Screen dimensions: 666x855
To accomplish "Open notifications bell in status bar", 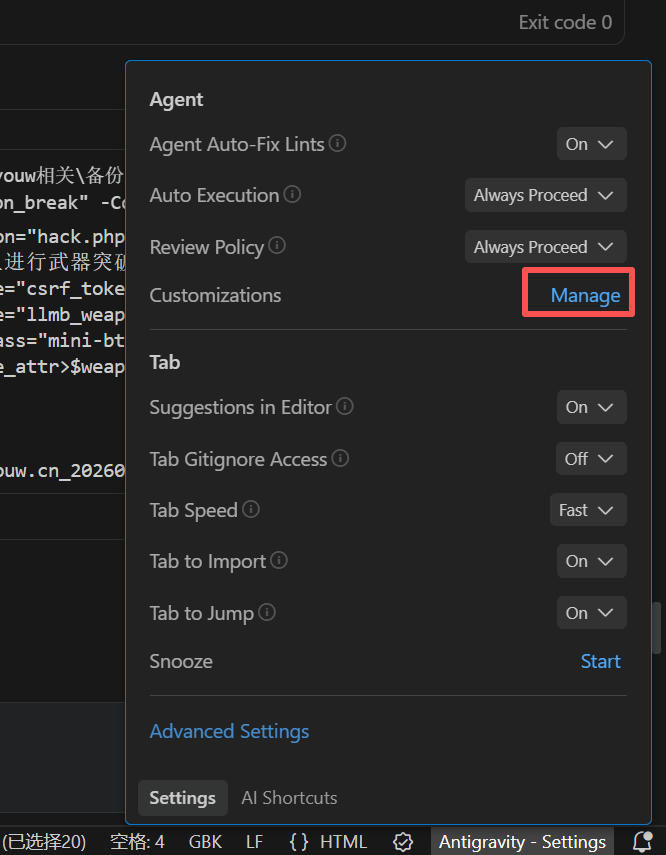I will [643, 841].
